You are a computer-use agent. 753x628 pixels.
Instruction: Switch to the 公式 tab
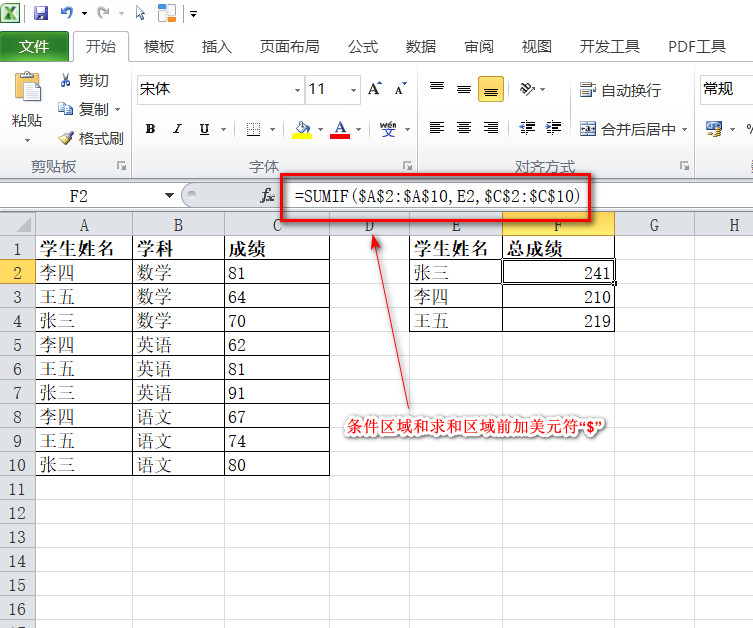click(363, 47)
